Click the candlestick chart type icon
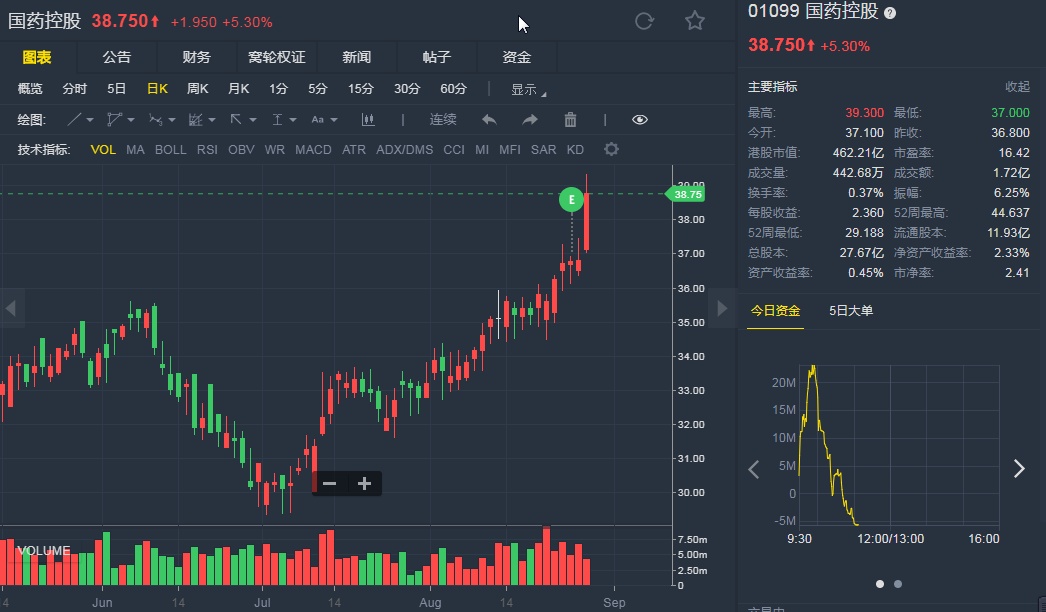This screenshot has height=612, width=1046. [368, 119]
